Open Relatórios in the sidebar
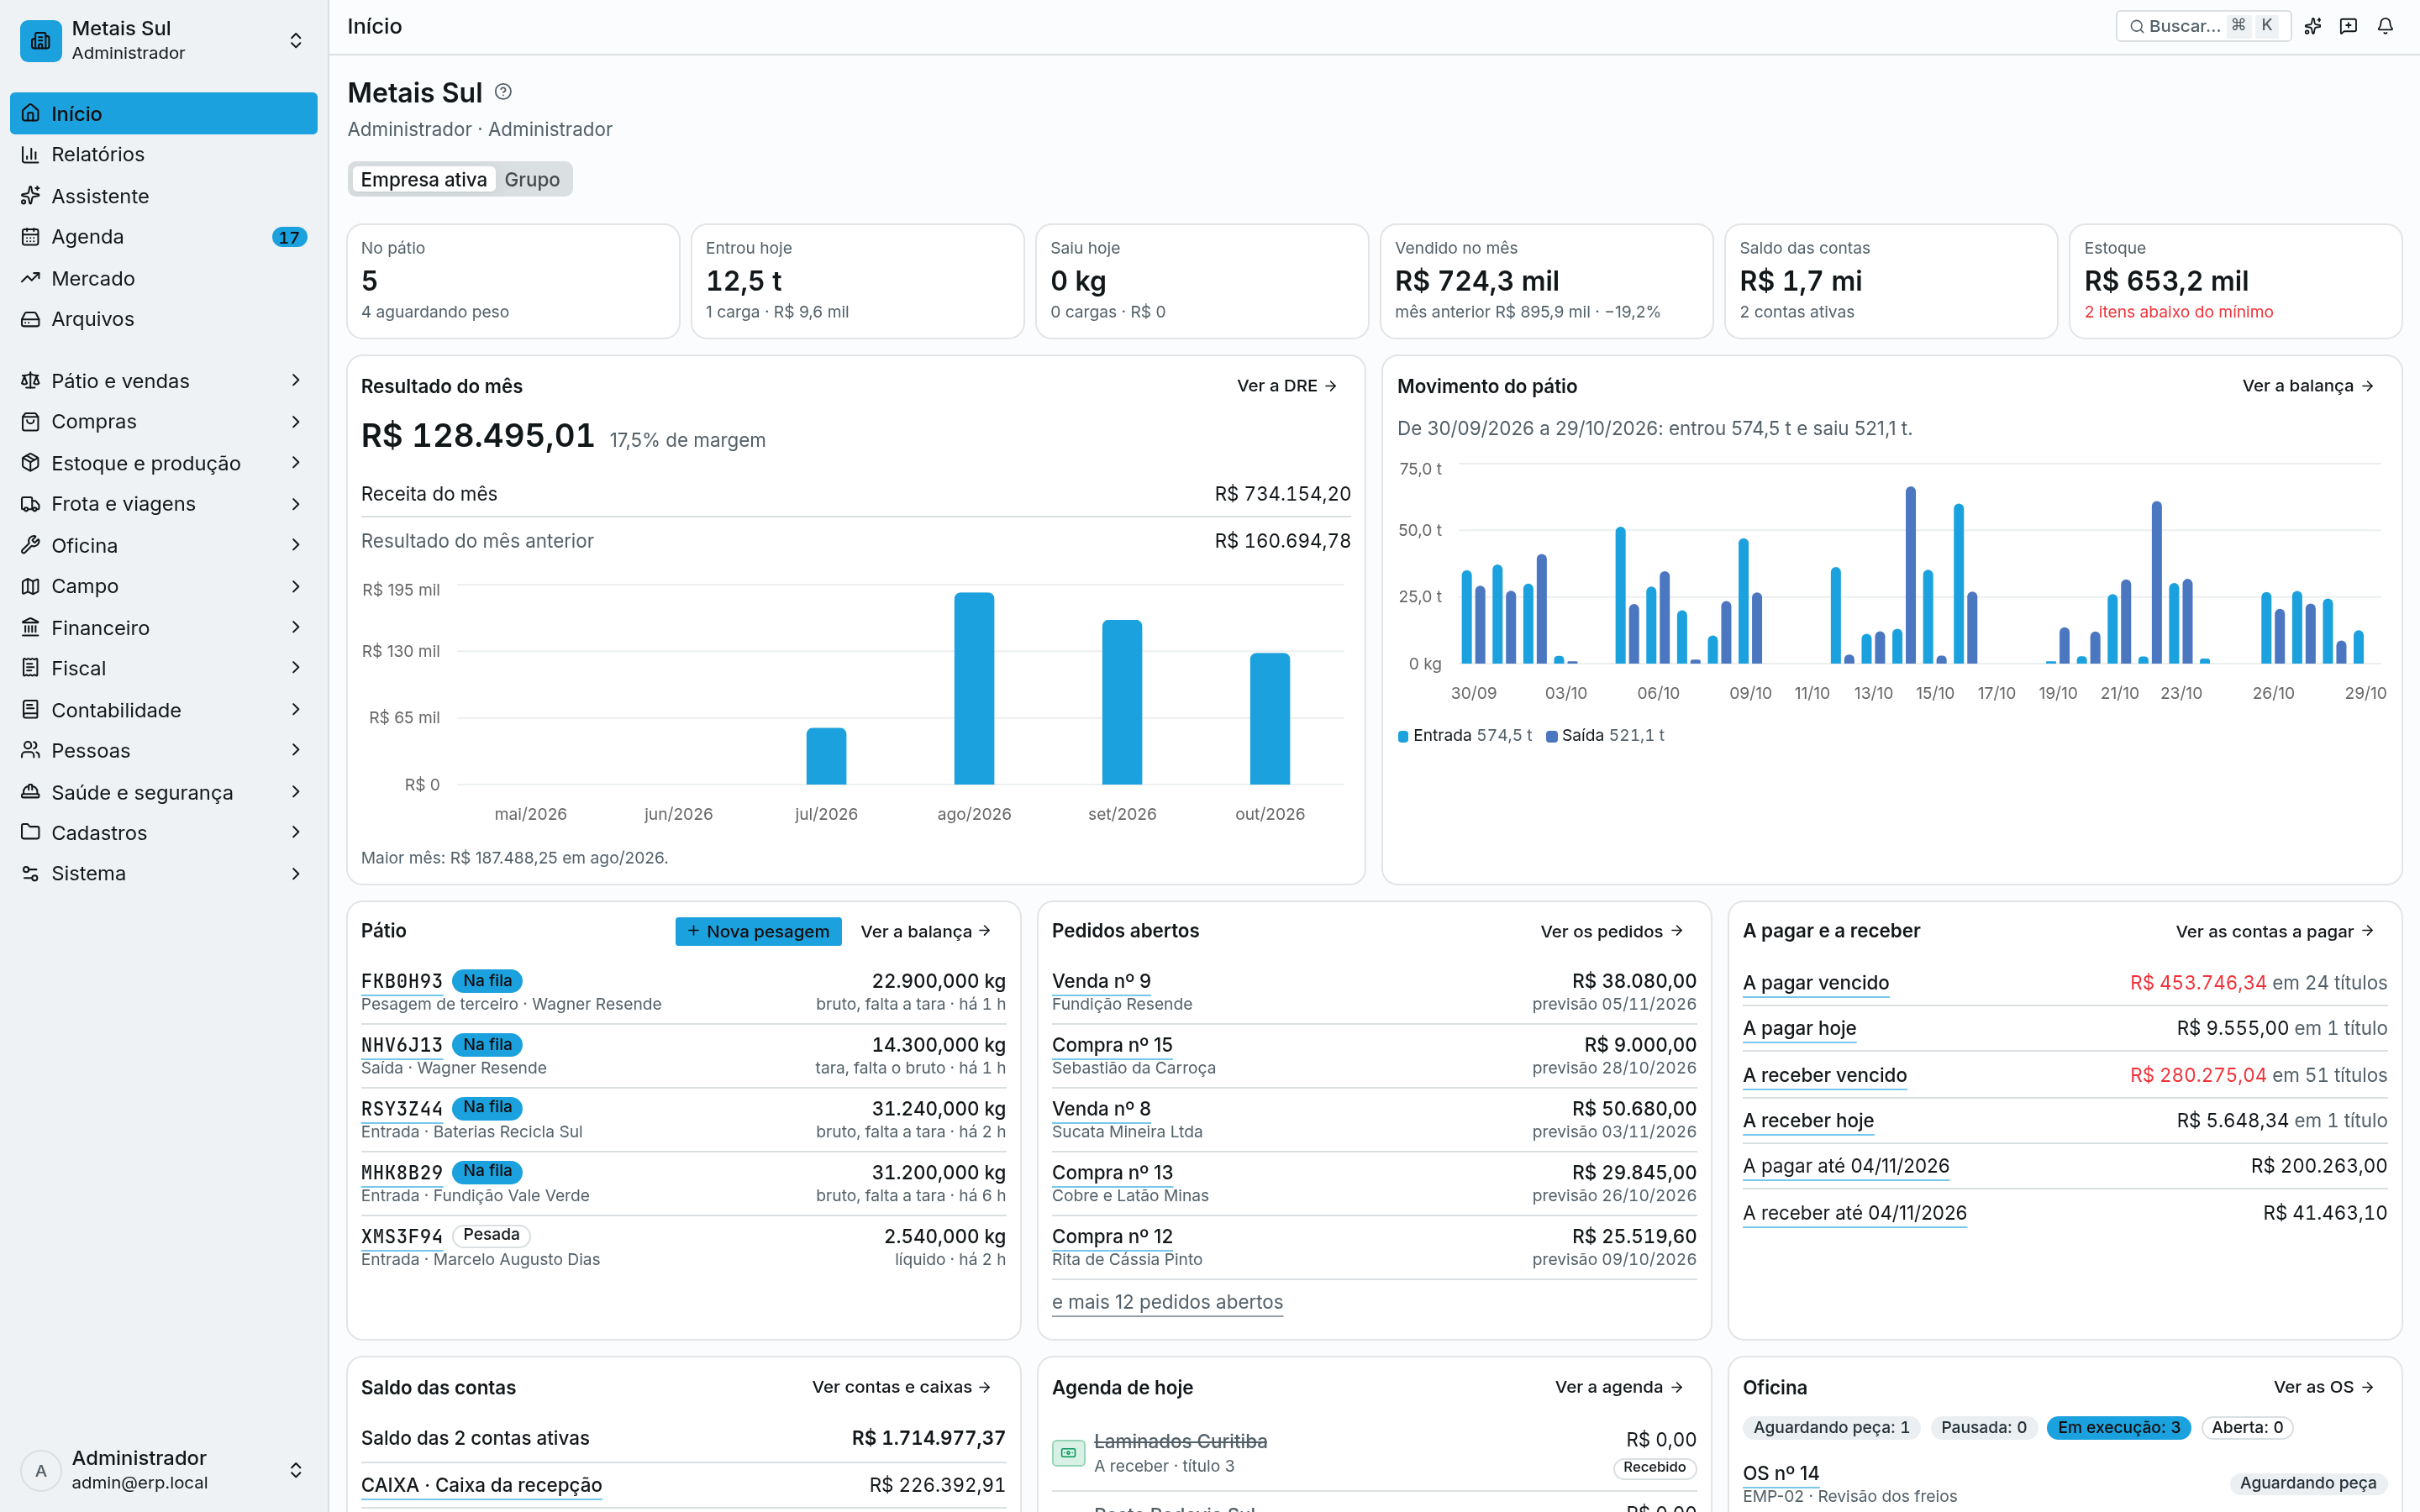2420x1512 pixels. (164, 154)
